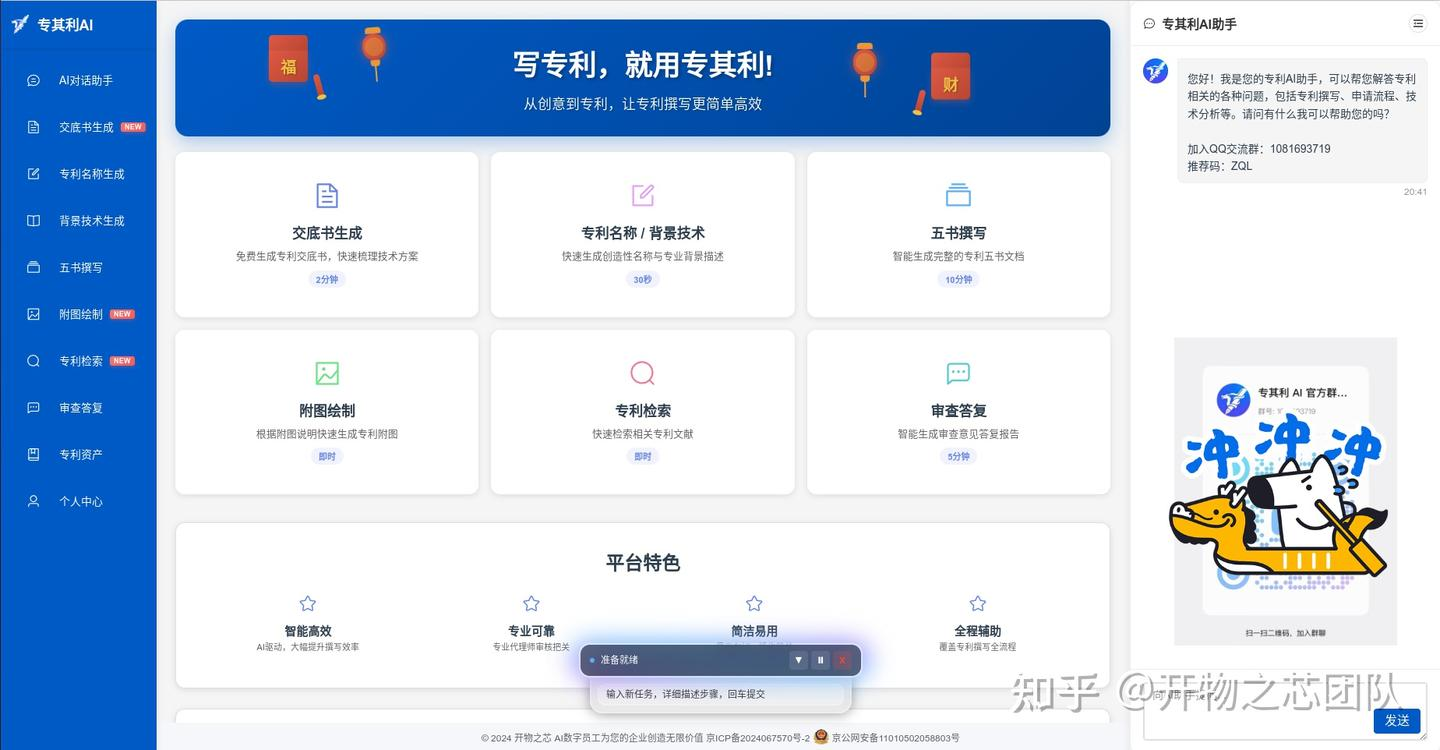Click the 审查答复 message icon in sidebar
The height and width of the screenshot is (750, 1440).
tap(34, 408)
